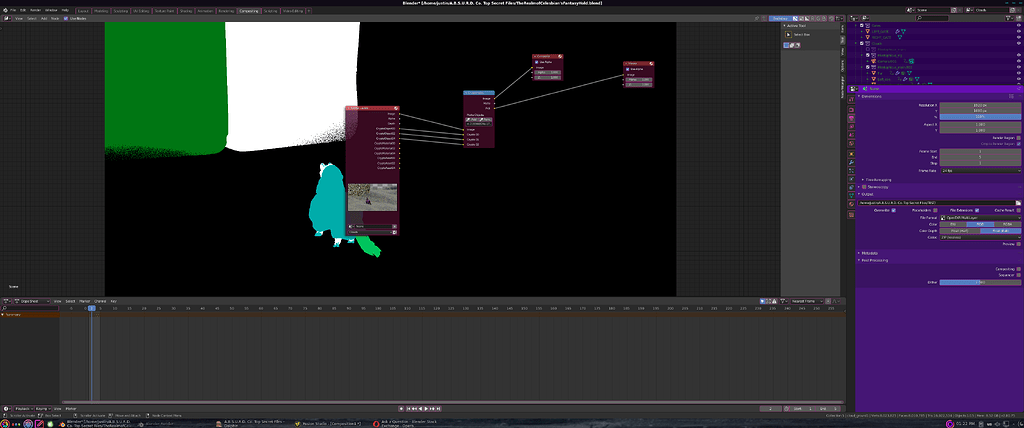
Task: Collapse the Clouds collection in outliner
Action: [856, 43]
